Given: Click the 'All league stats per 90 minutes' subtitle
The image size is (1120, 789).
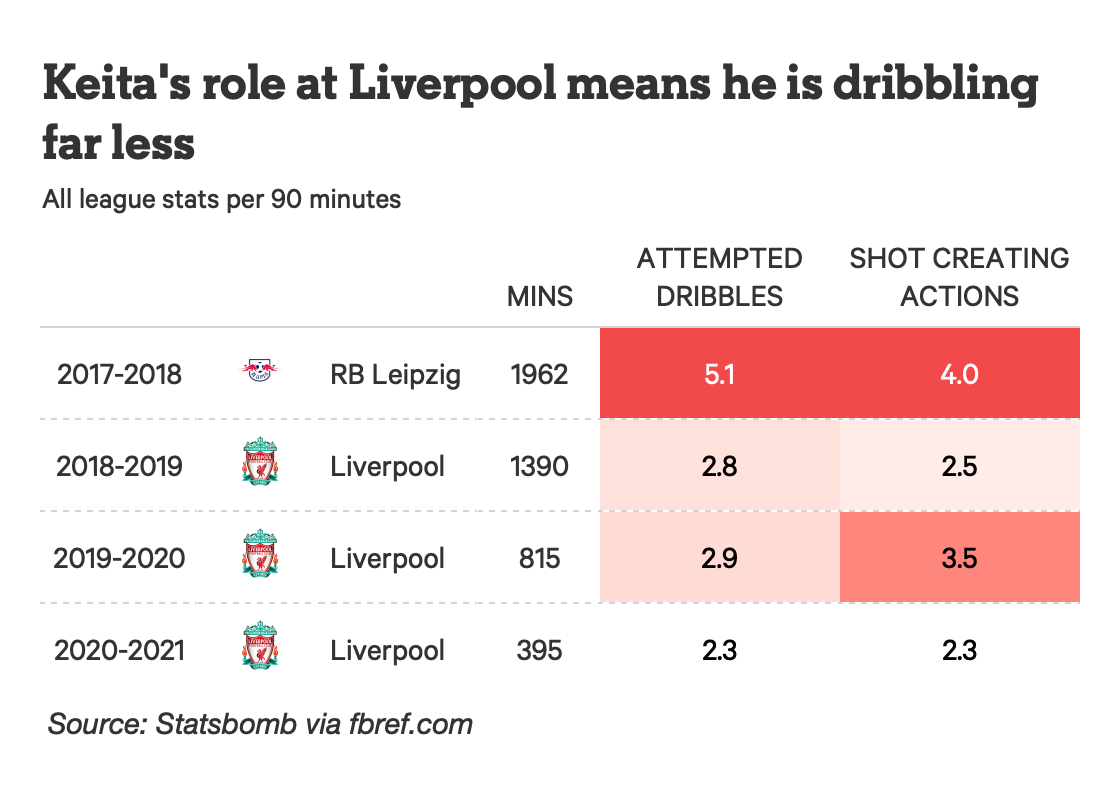Looking at the screenshot, I should [x=222, y=199].
